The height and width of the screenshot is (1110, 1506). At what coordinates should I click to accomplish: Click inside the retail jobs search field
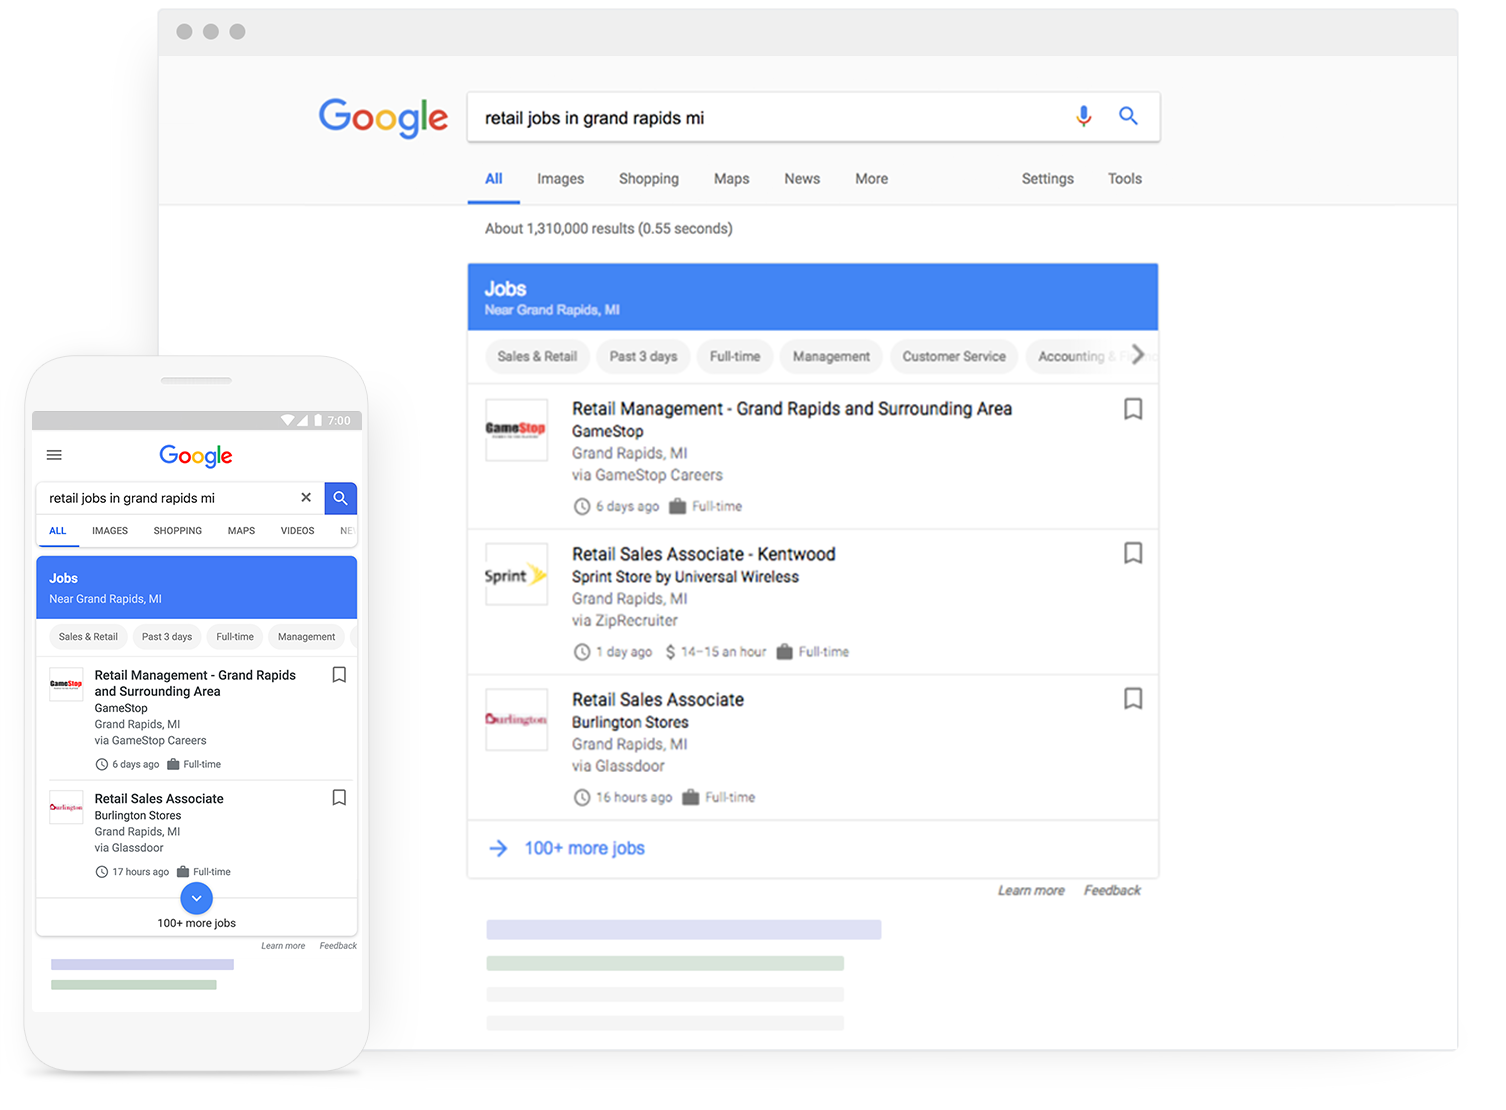pyautogui.click(x=700, y=117)
